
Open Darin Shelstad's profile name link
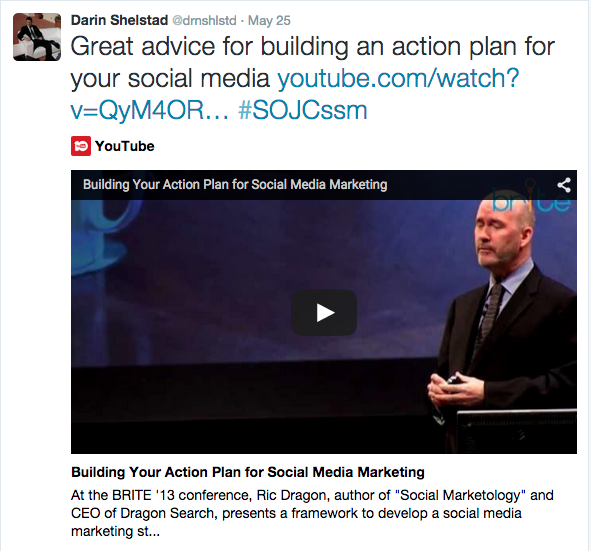coord(119,20)
